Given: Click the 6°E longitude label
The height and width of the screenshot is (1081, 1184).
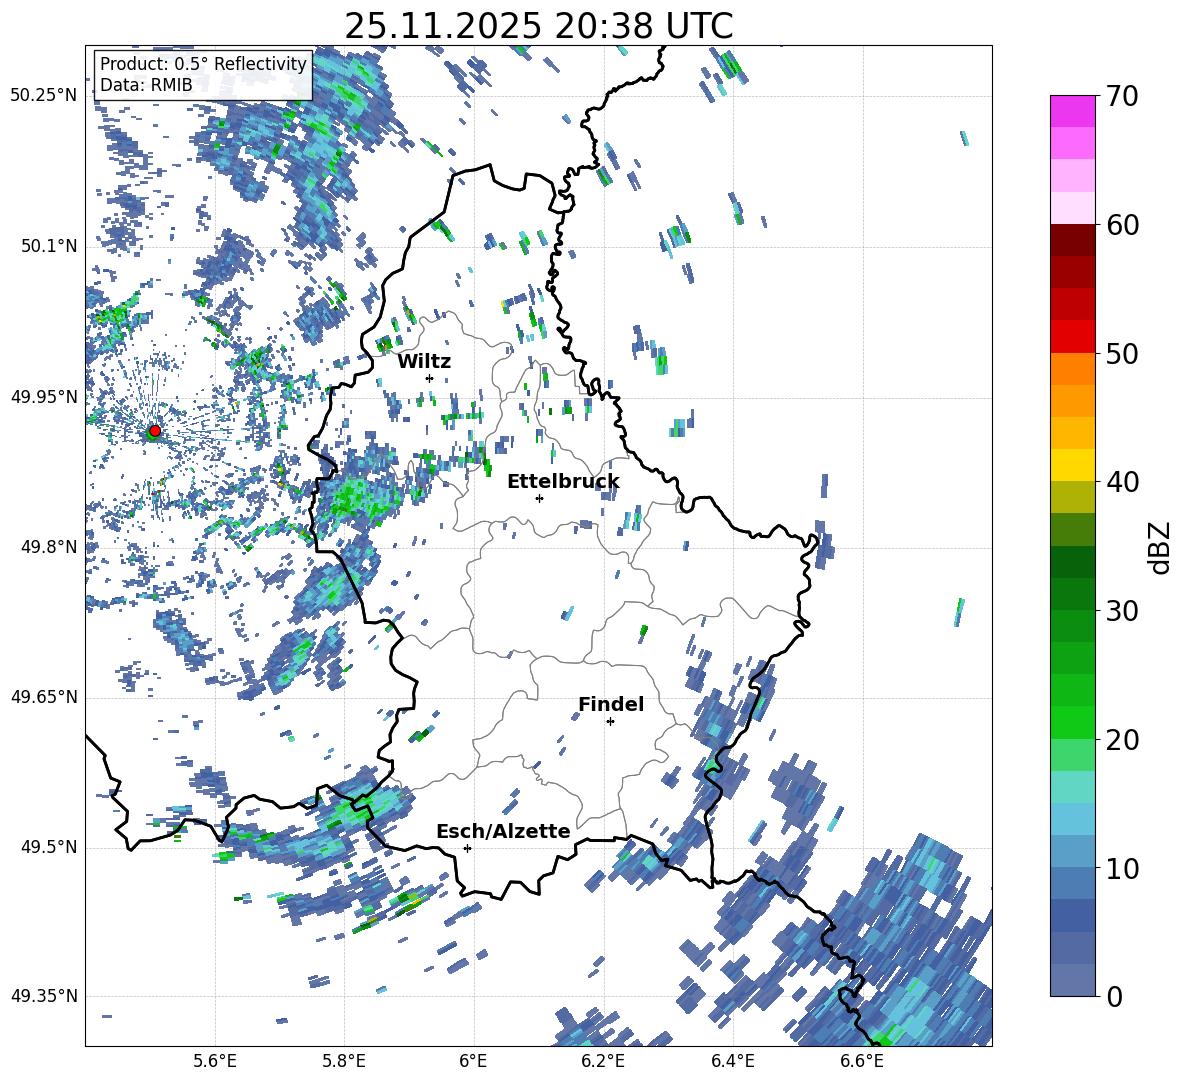Looking at the screenshot, I should [x=473, y=1062].
